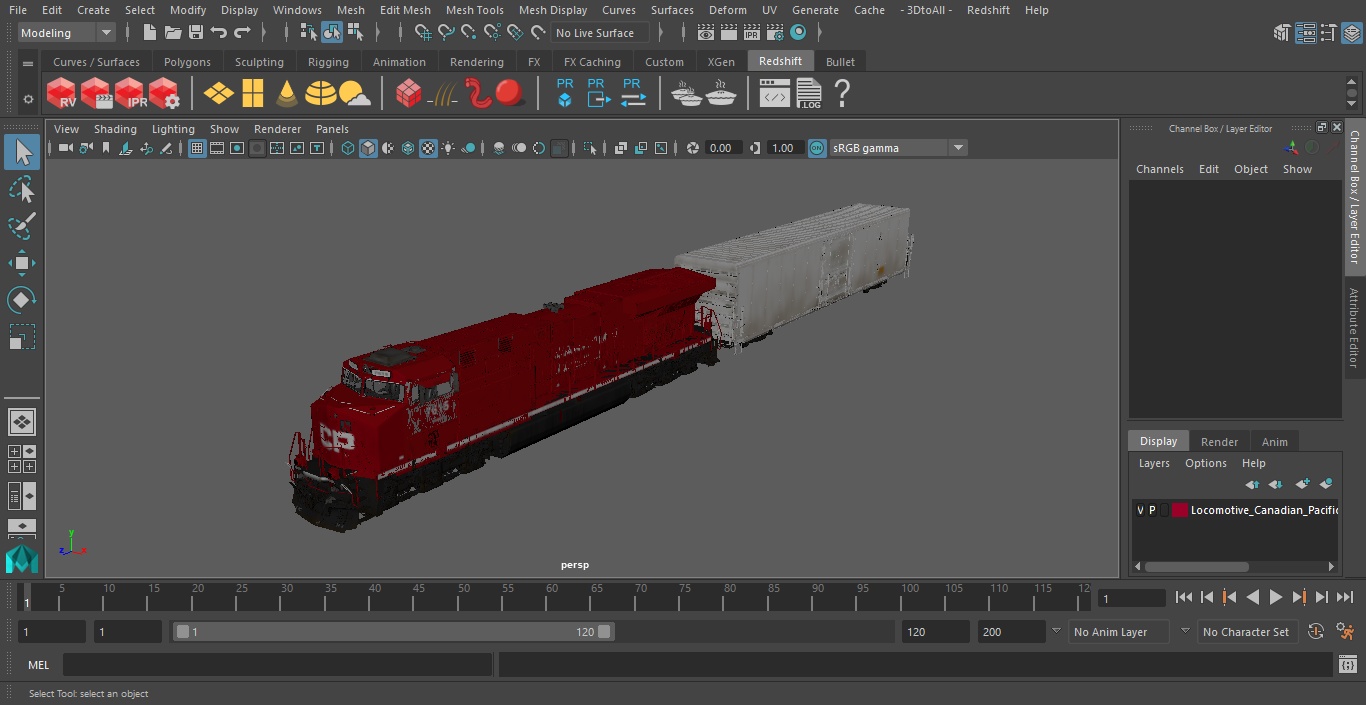Image resolution: width=1366 pixels, height=705 pixels.
Task: Open shelf tab selector menu icon
Action: [x=28, y=63]
